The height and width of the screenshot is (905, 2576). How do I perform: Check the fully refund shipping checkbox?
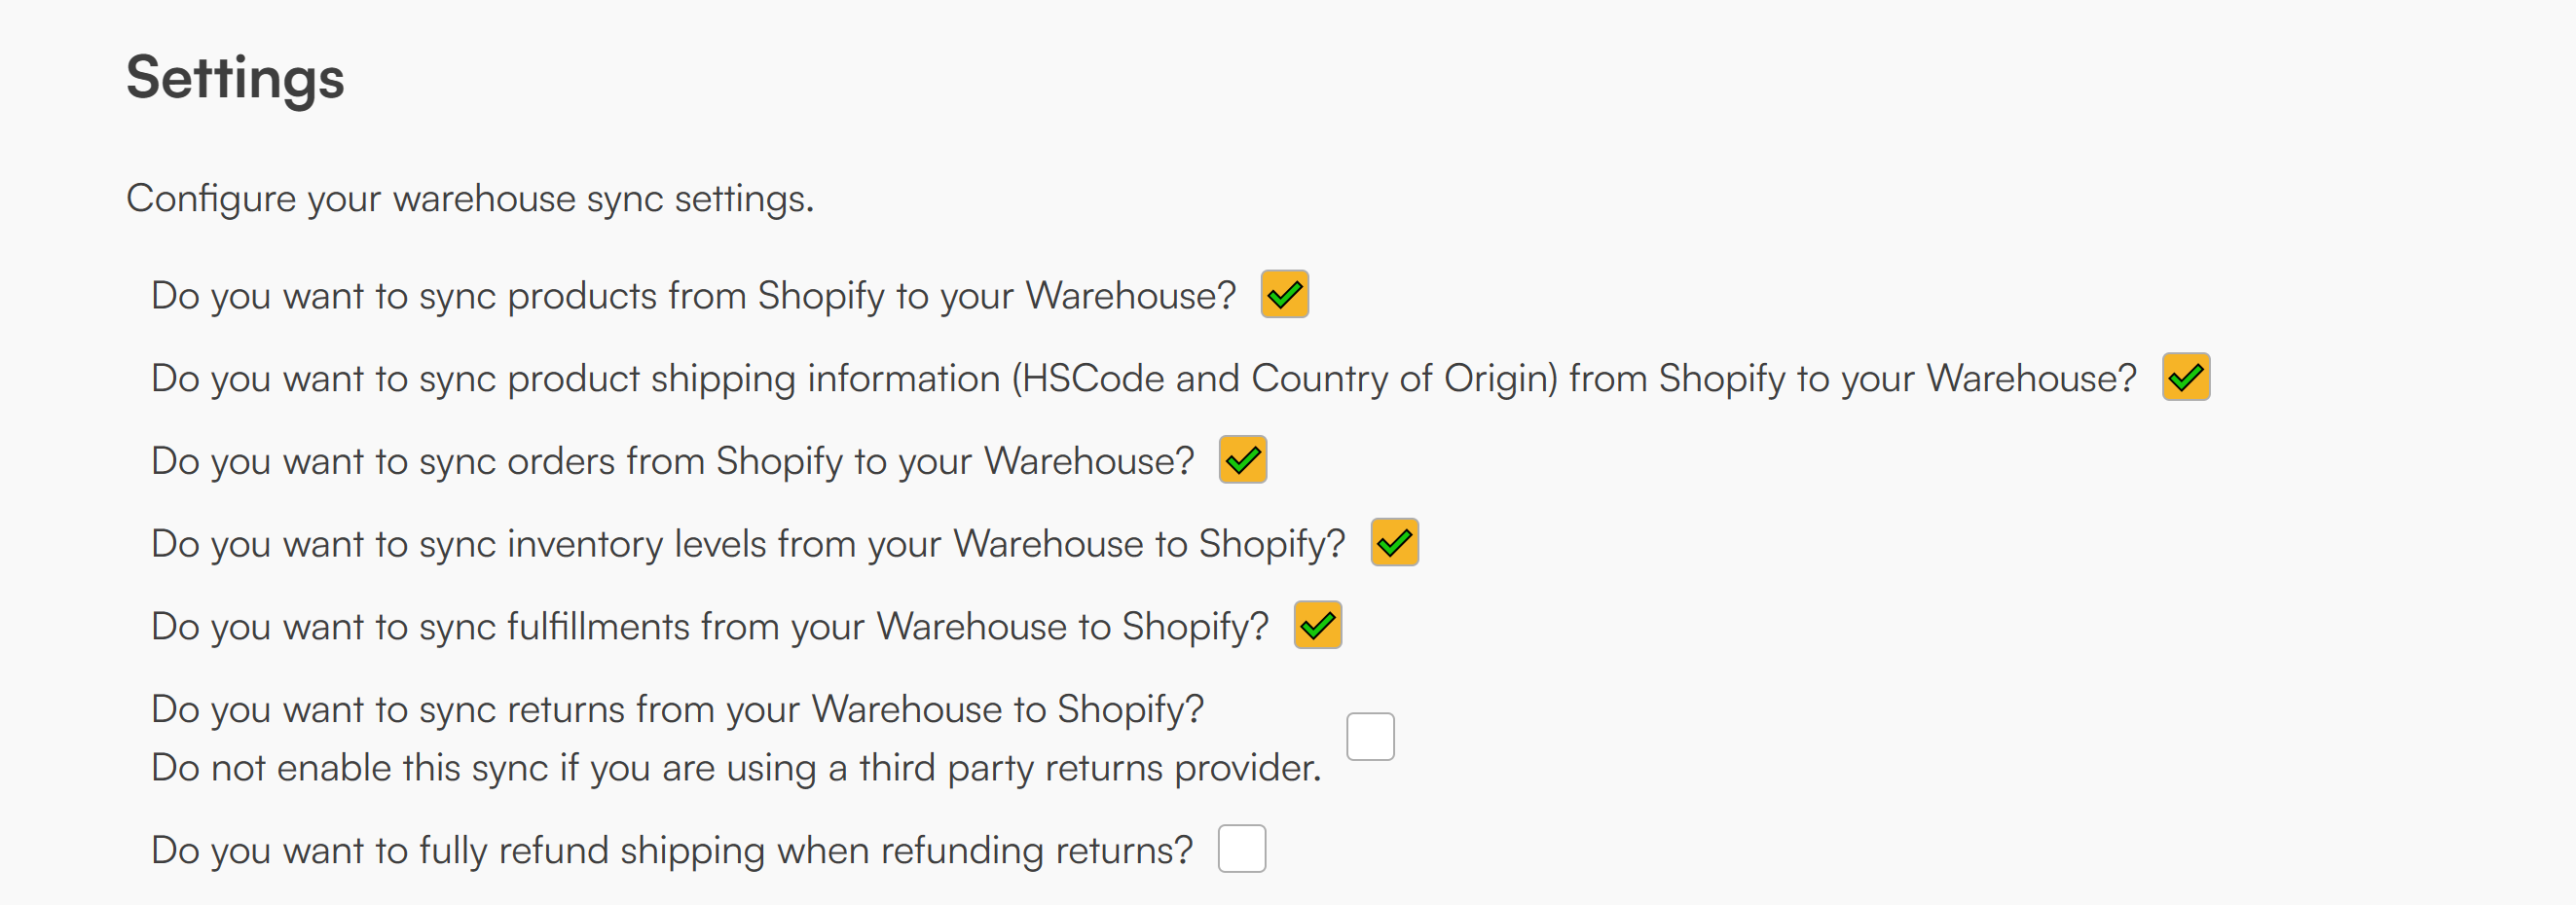point(1242,849)
